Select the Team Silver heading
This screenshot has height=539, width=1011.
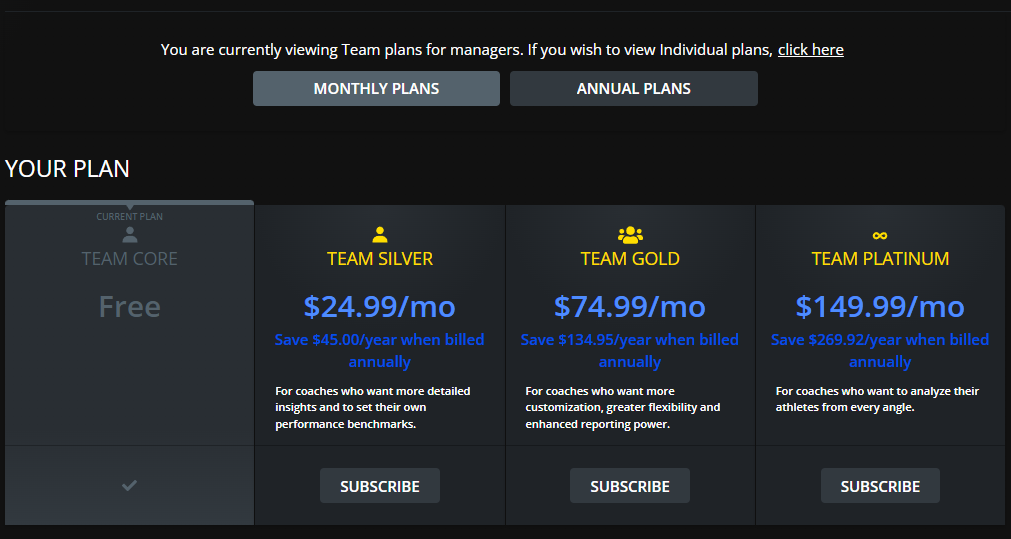click(x=380, y=259)
